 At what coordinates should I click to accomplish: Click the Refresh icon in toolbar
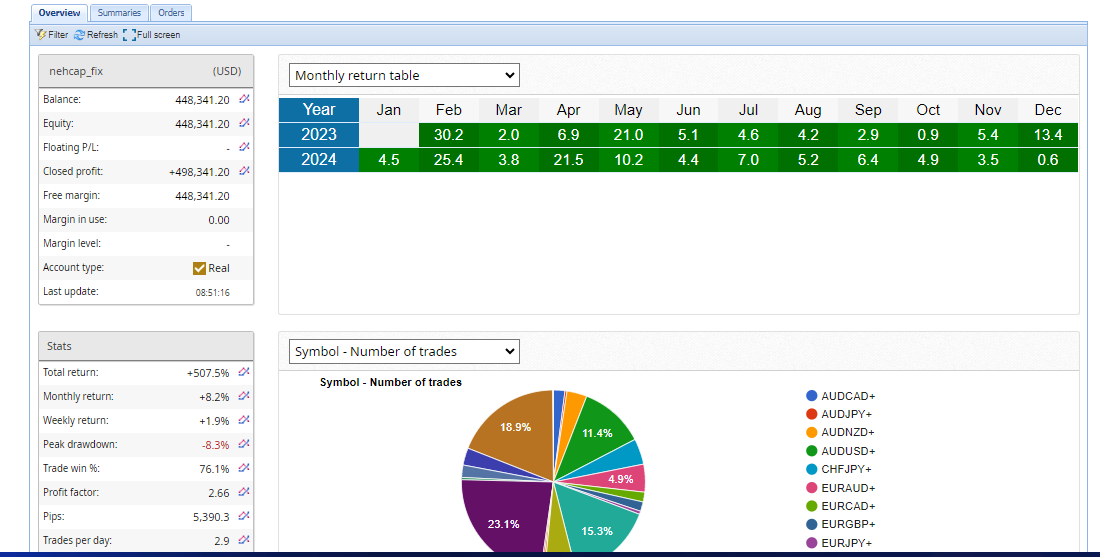[80, 35]
